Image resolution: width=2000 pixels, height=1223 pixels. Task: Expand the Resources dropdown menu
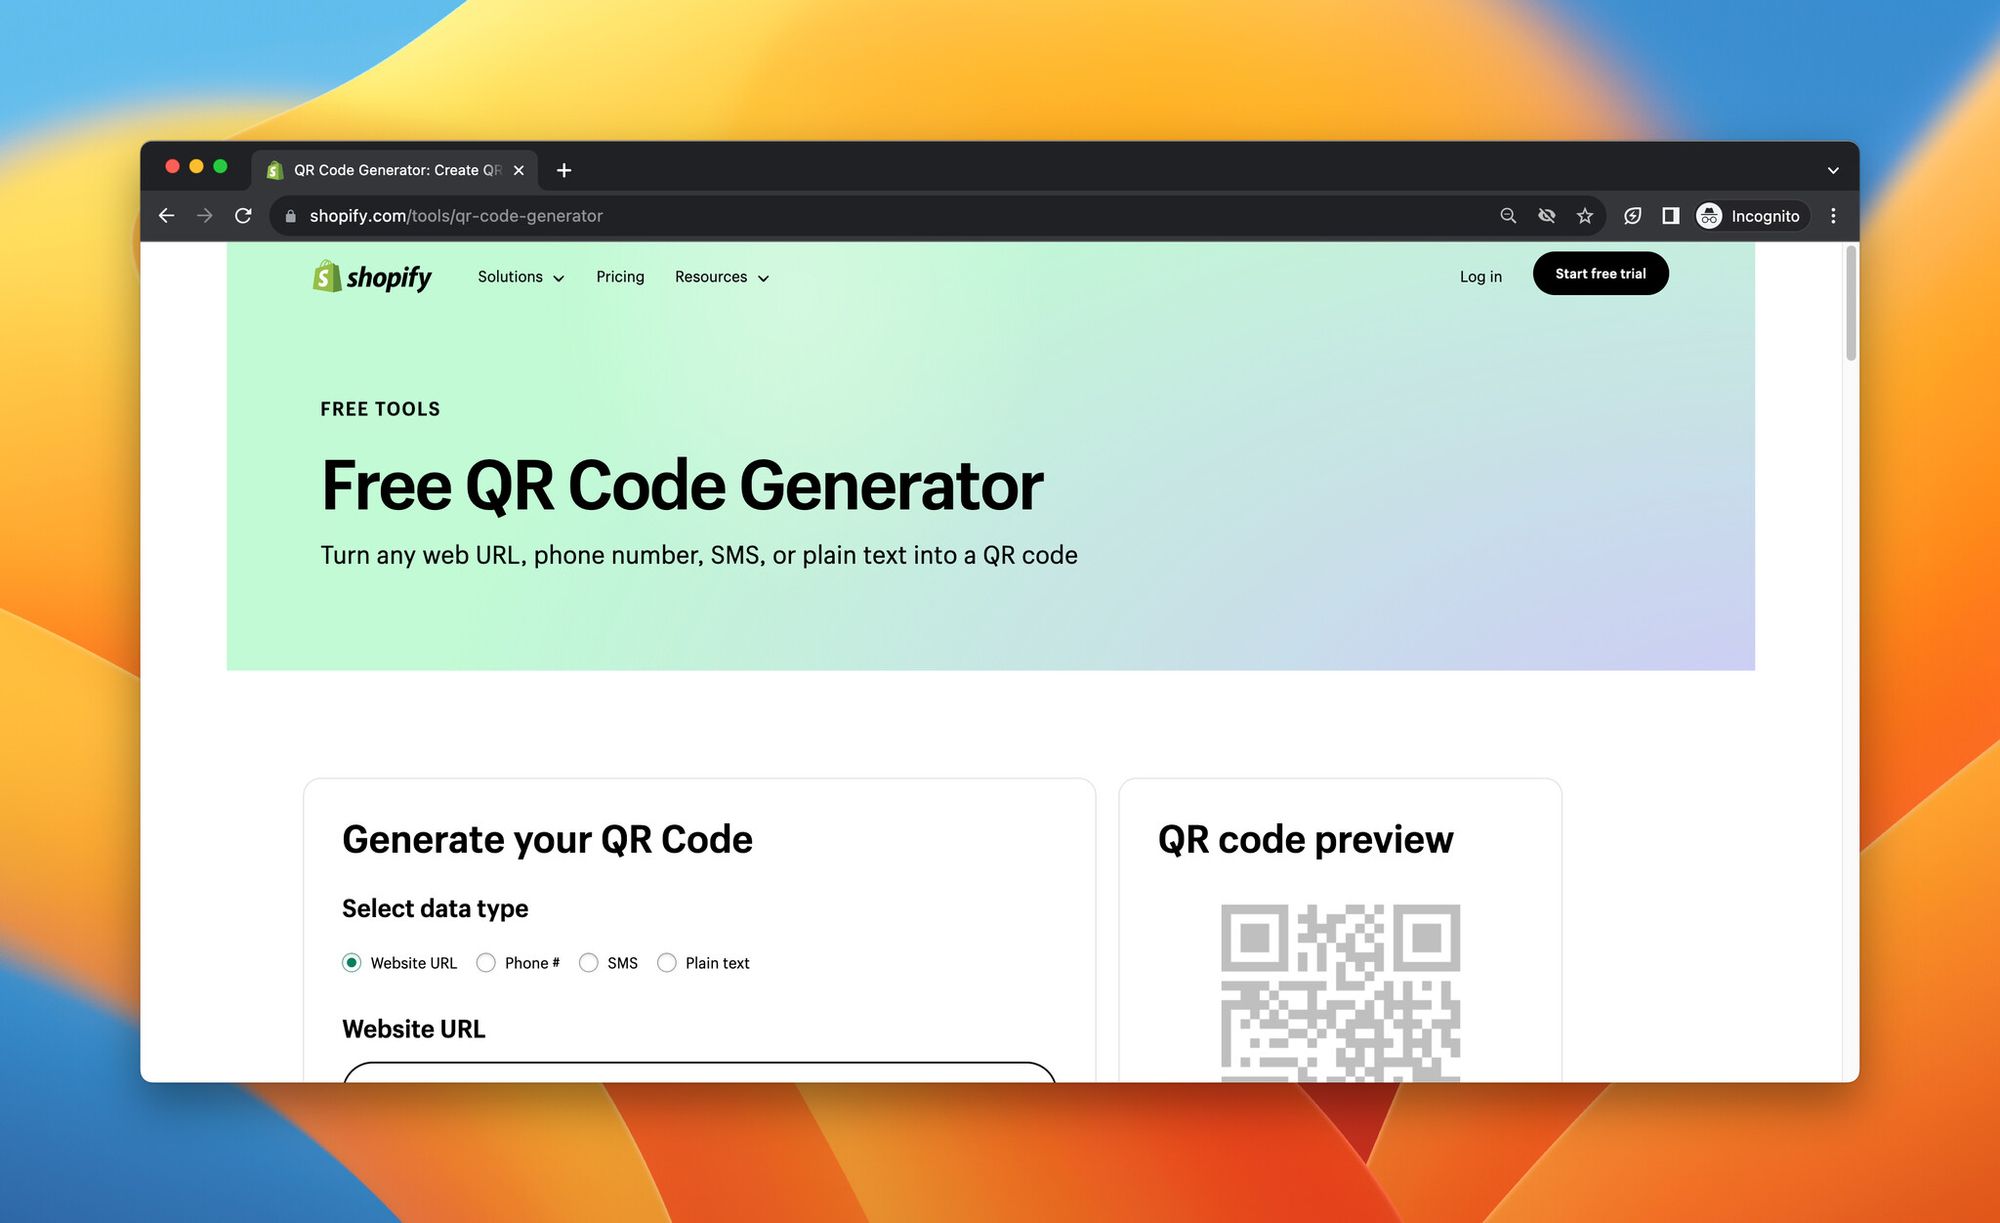[721, 276]
